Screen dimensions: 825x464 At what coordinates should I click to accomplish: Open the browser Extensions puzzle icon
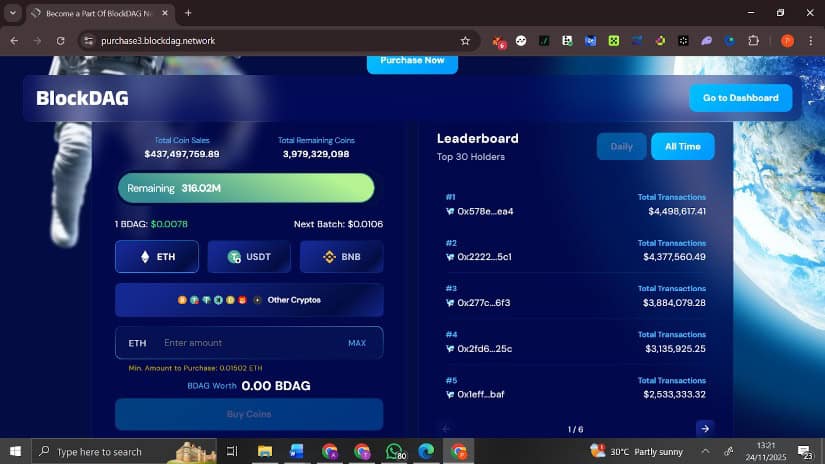coord(754,41)
